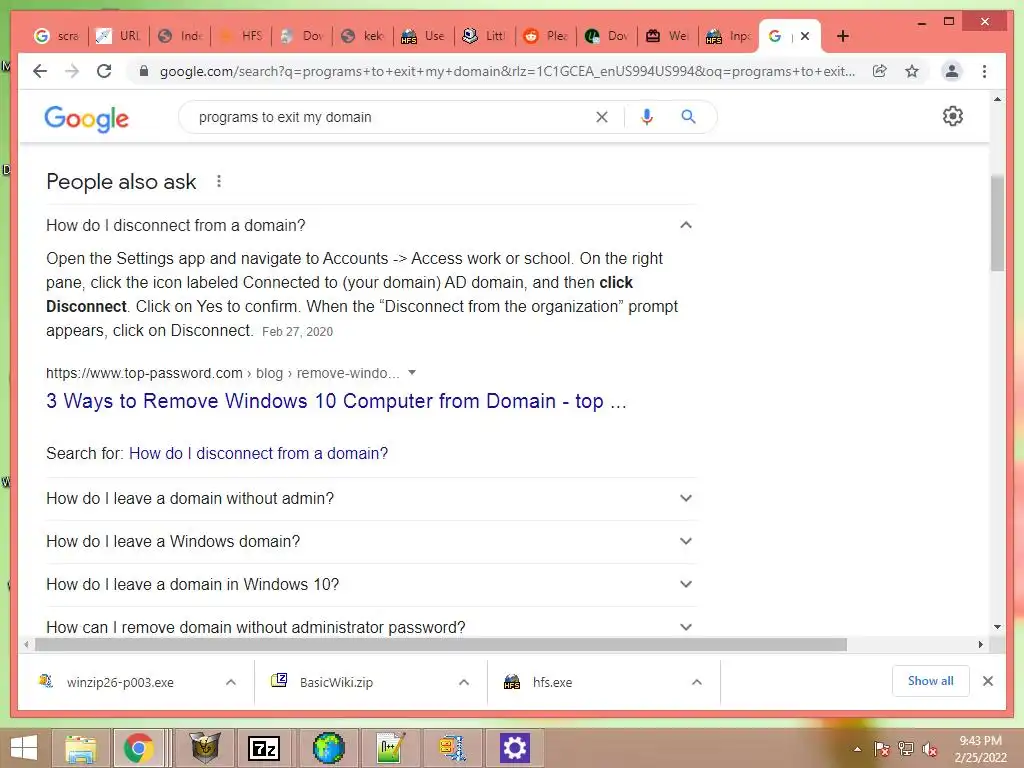Viewport: 1024px width, 768px height.
Task: Switch to the 'Inp' HFS tab
Action: (729, 36)
